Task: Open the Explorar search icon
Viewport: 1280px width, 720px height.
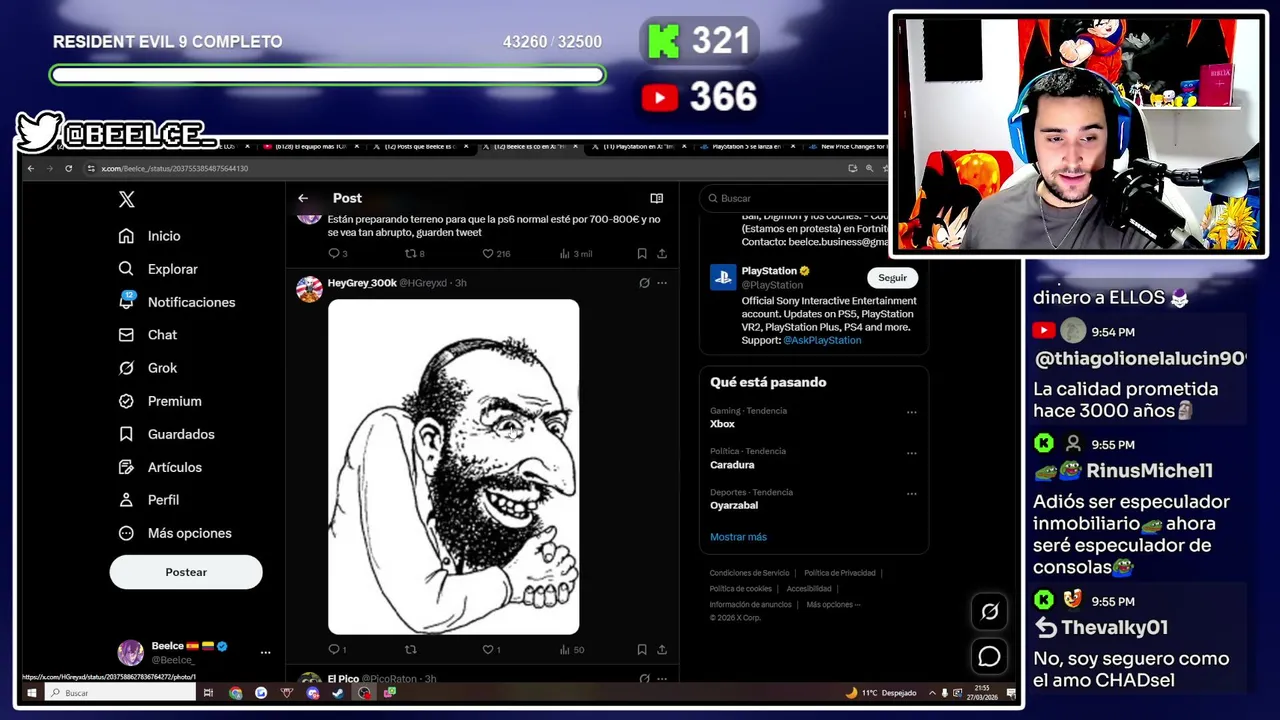Action: (126, 269)
